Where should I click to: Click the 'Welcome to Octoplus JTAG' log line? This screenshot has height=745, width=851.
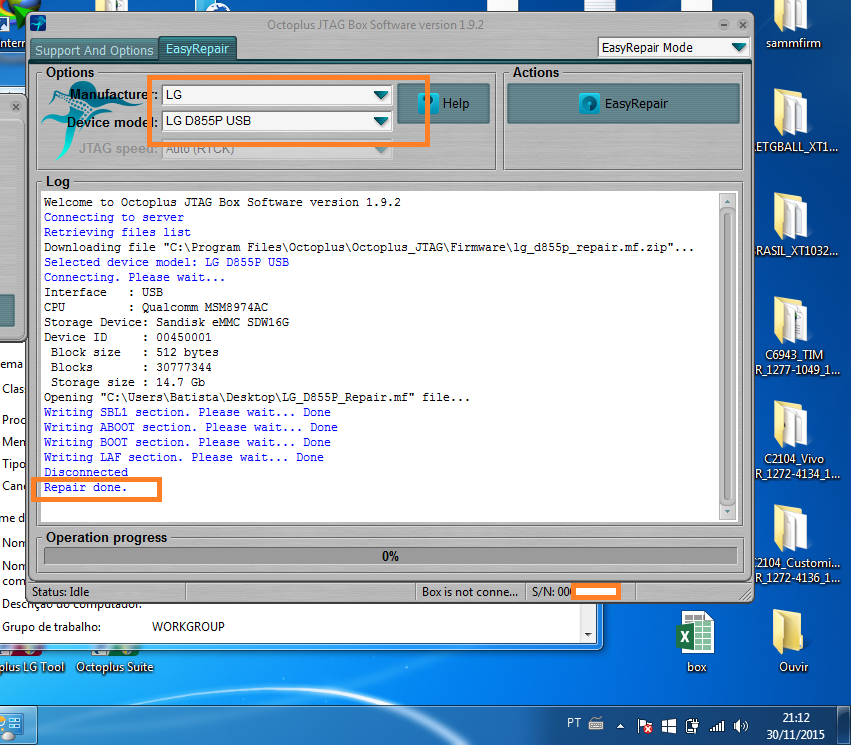pyautogui.click(x=222, y=202)
